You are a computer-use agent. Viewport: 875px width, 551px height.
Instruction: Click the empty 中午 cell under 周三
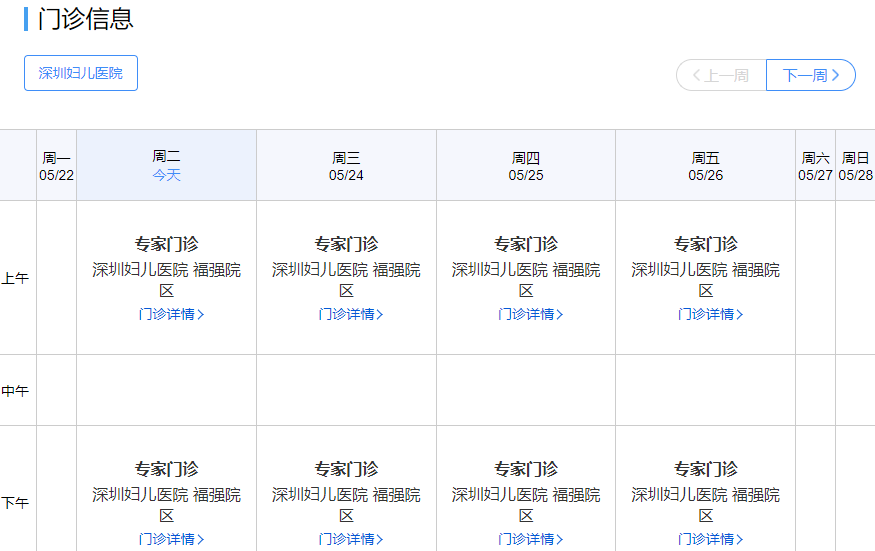[x=346, y=390]
